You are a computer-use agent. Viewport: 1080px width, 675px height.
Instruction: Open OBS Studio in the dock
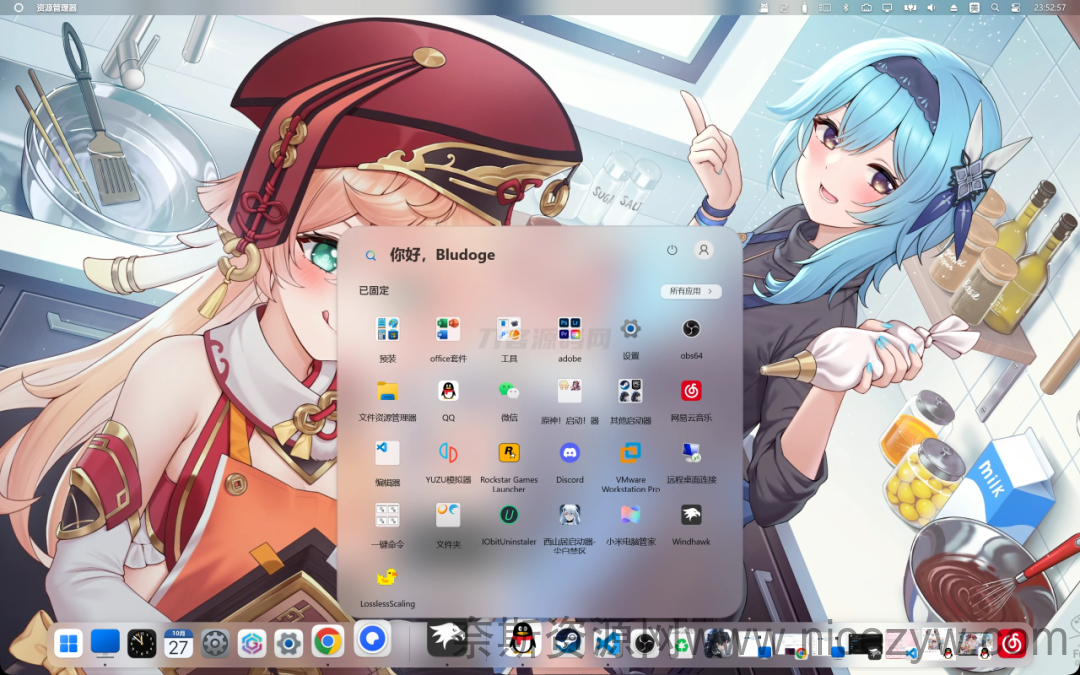[644, 644]
